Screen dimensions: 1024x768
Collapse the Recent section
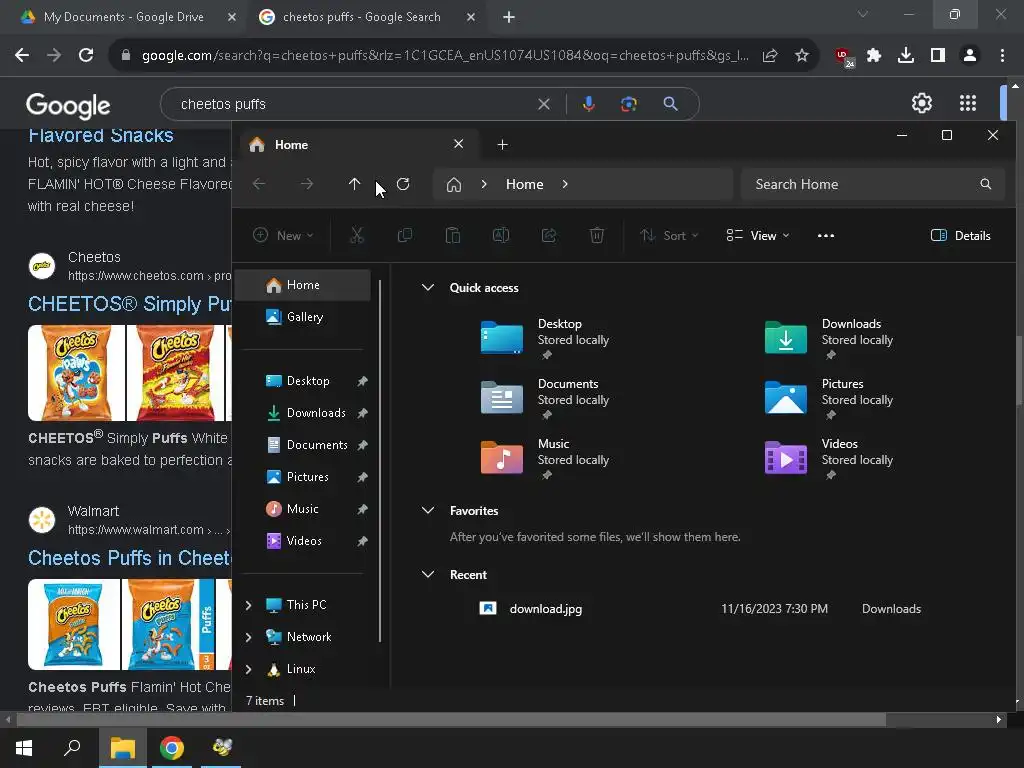click(428, 575)
